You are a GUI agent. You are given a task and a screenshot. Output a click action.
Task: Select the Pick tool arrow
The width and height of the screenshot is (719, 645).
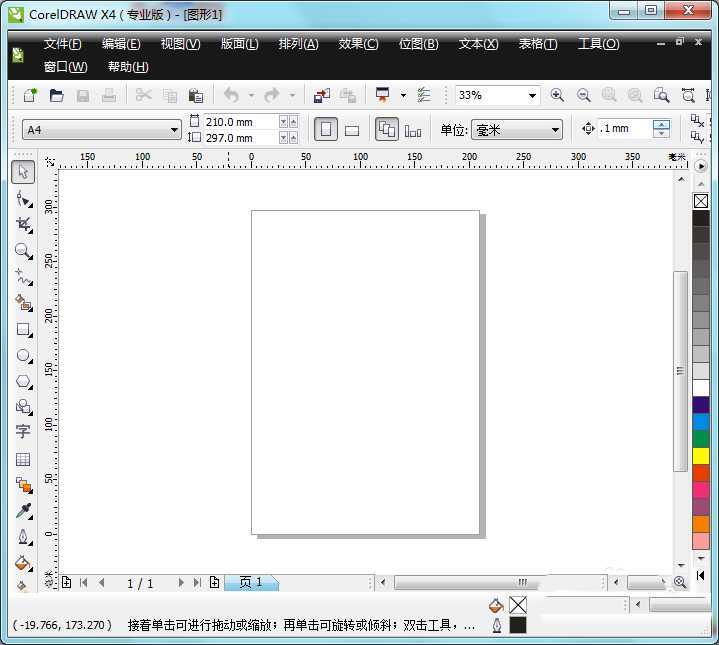(23, 172)
